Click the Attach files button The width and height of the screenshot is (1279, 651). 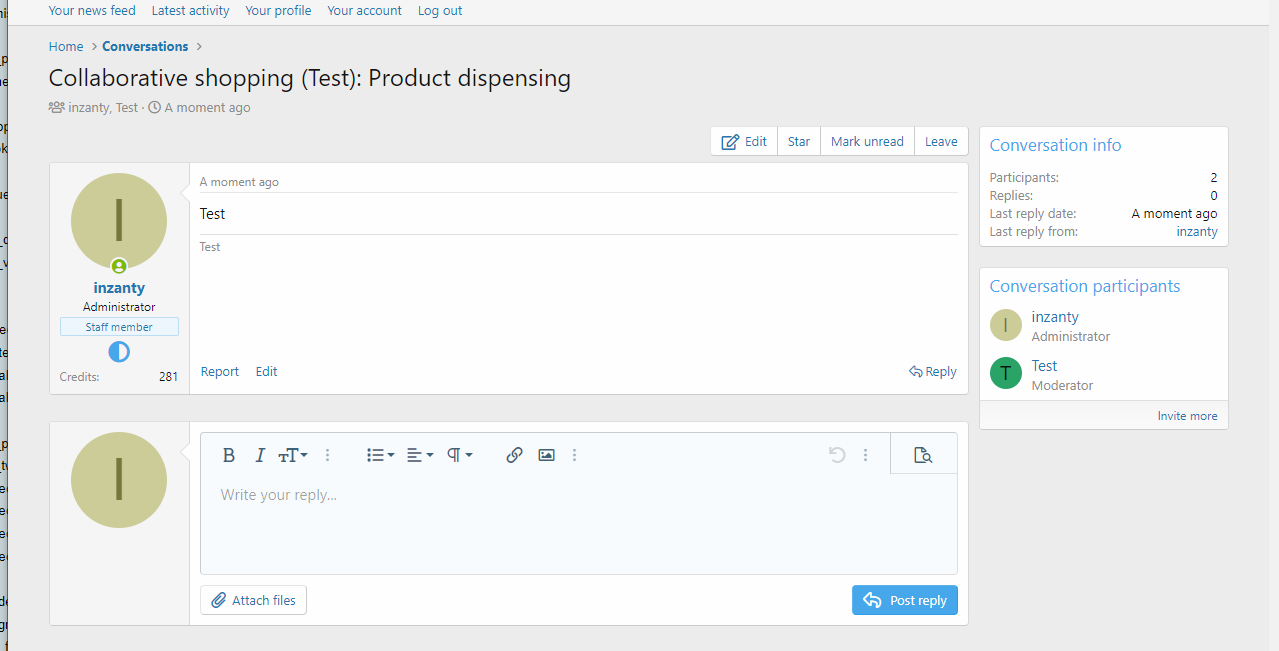(x=254, y=600)
